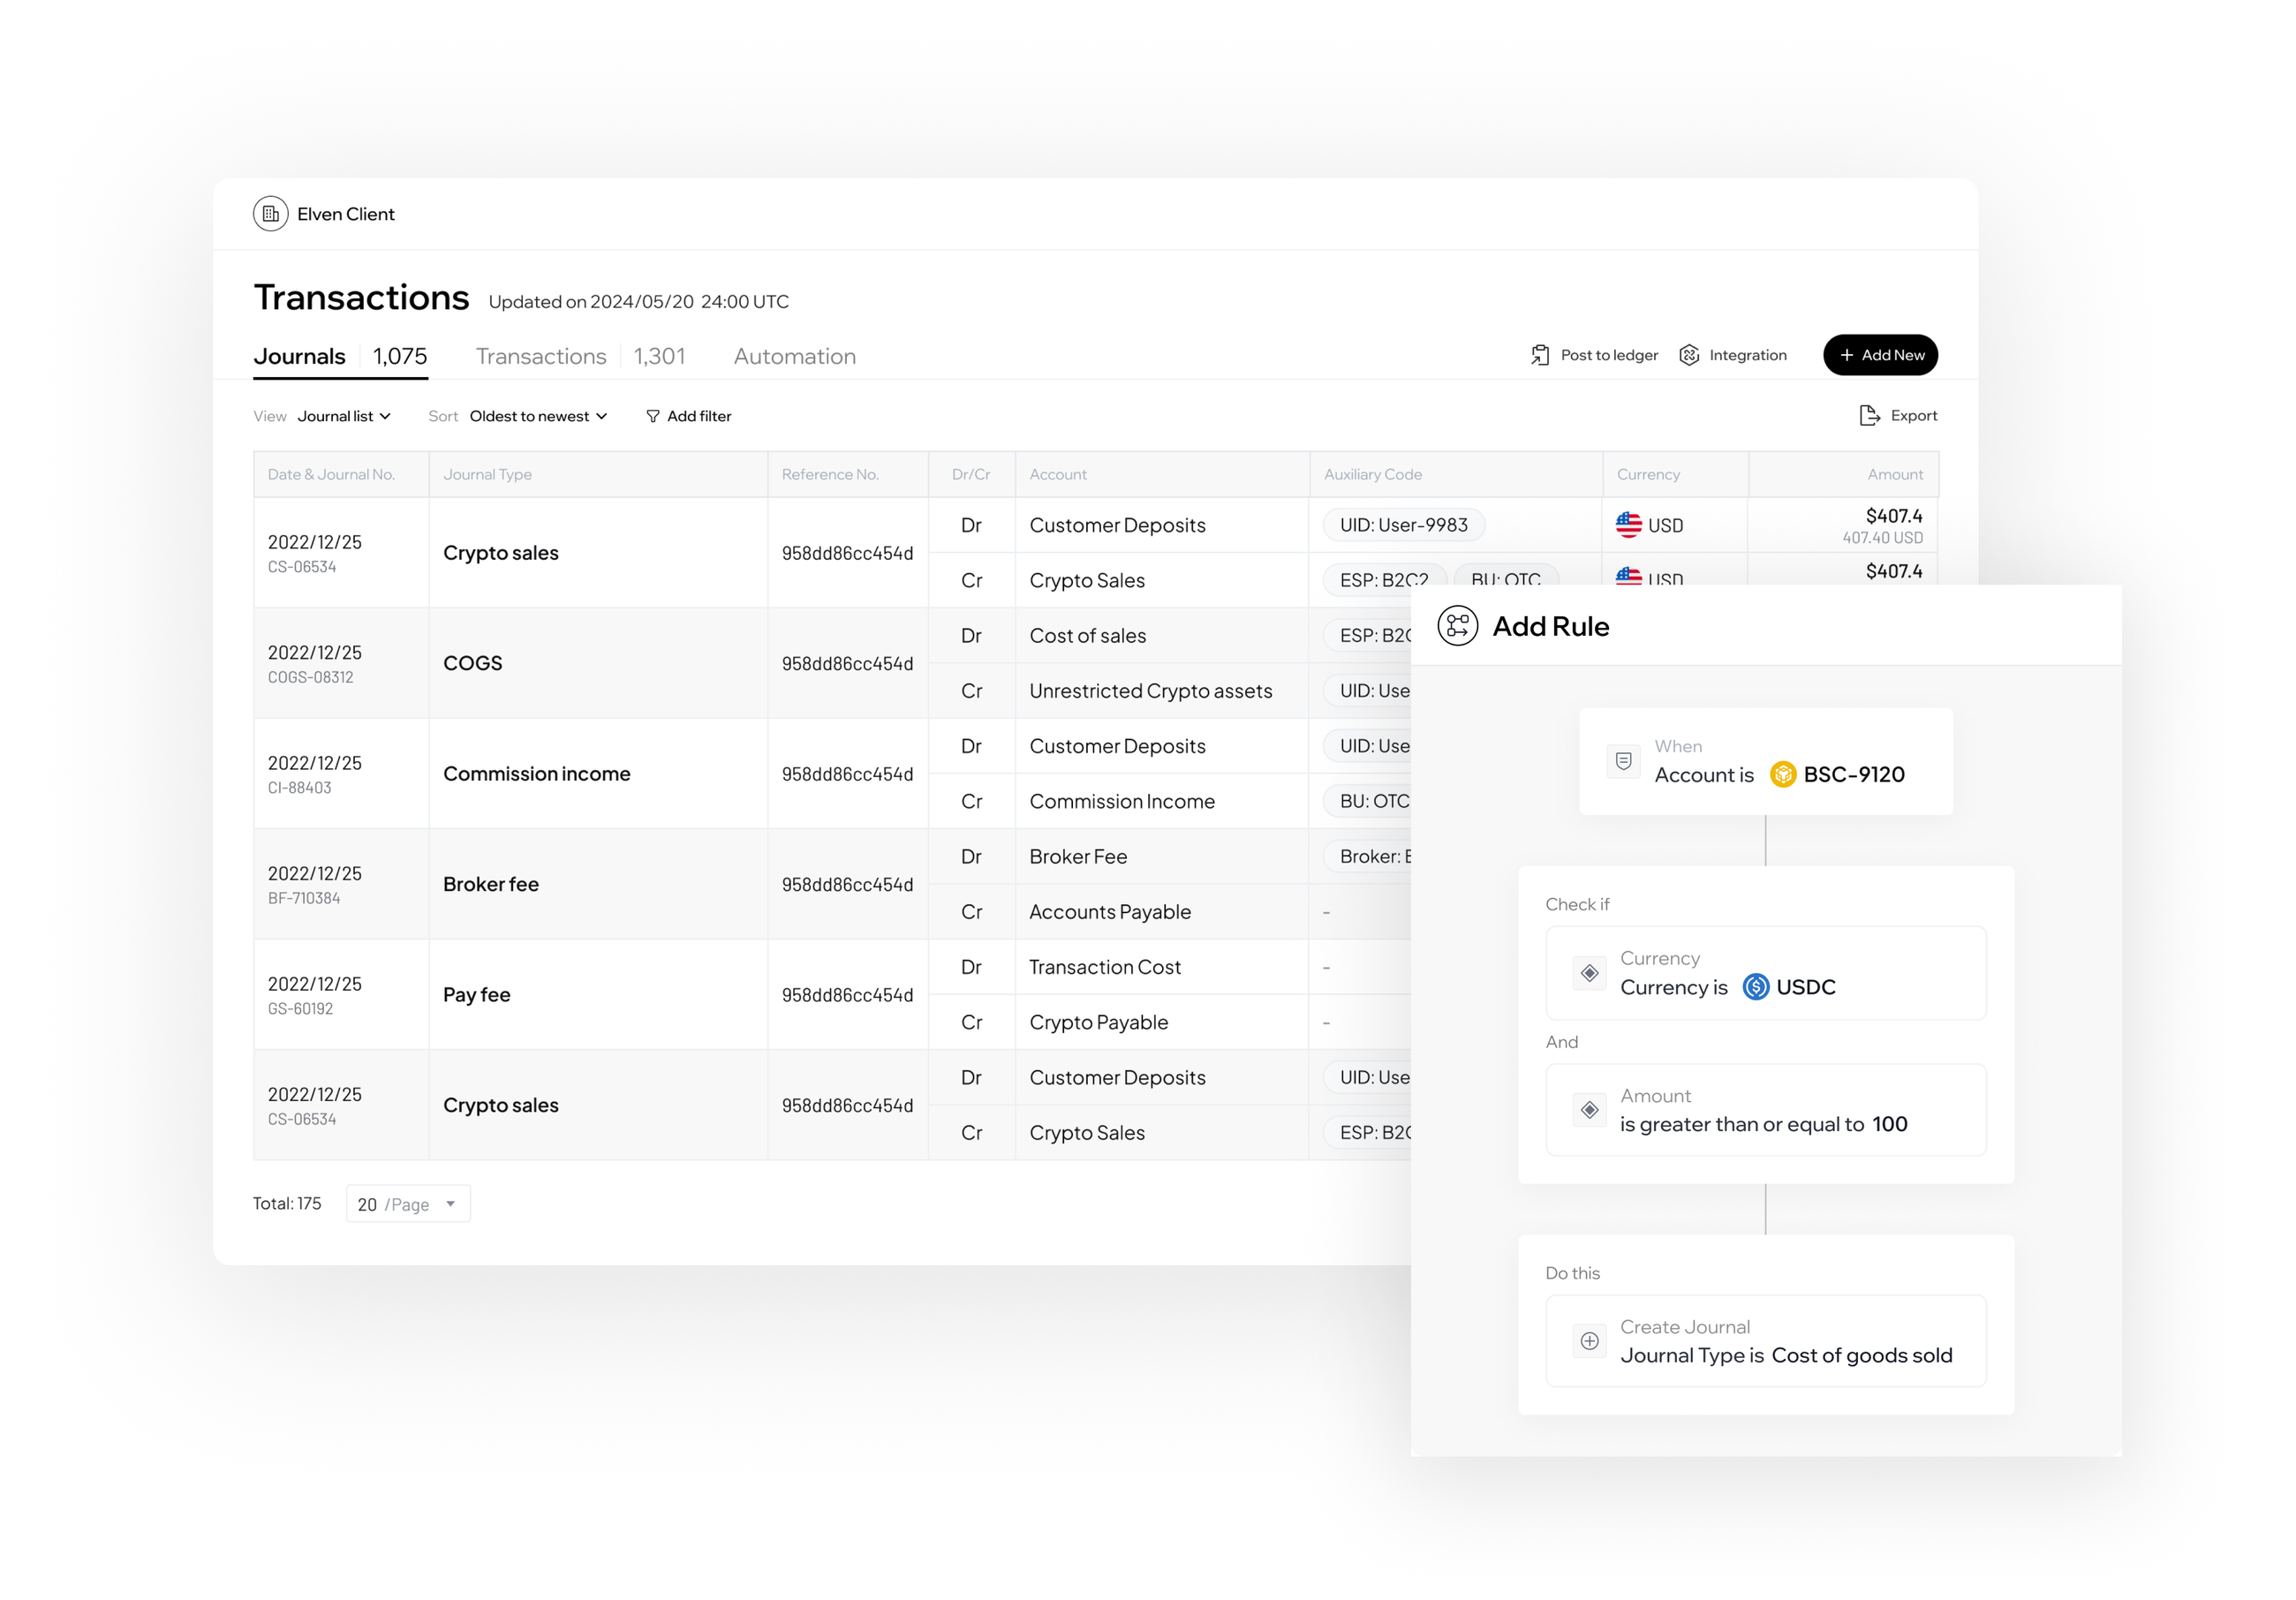The height and width of the screenshot is (1600, 2296).
Task: Click the Add filter label
Action: pyautogui.click(x=699, y=416)
